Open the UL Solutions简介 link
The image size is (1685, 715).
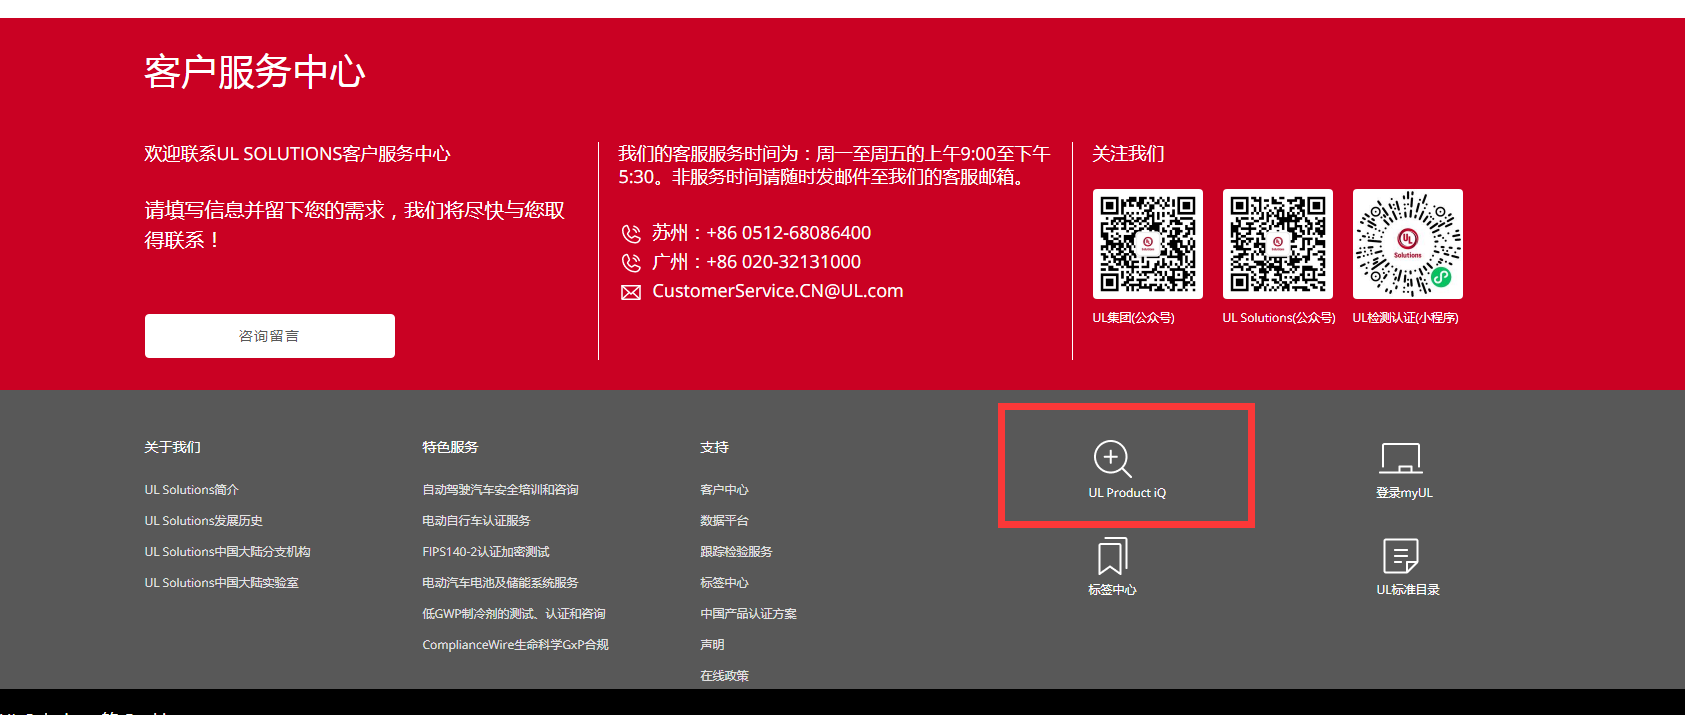coord(191,490)
